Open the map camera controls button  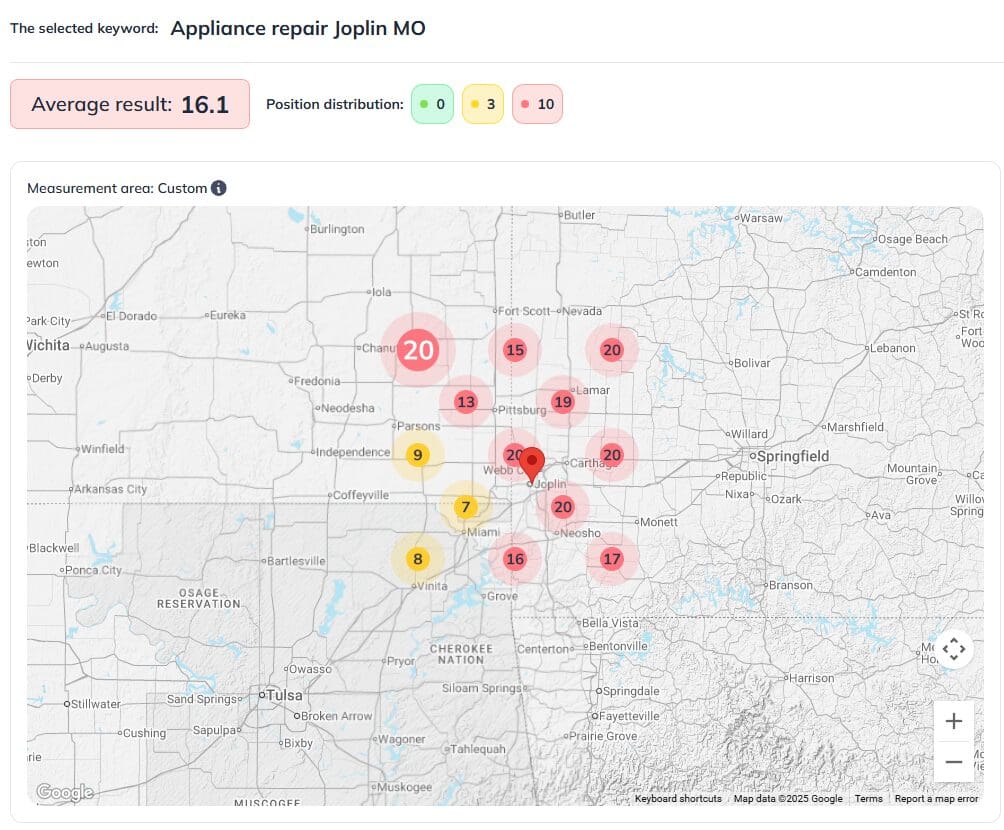click(x=953, y=649)
